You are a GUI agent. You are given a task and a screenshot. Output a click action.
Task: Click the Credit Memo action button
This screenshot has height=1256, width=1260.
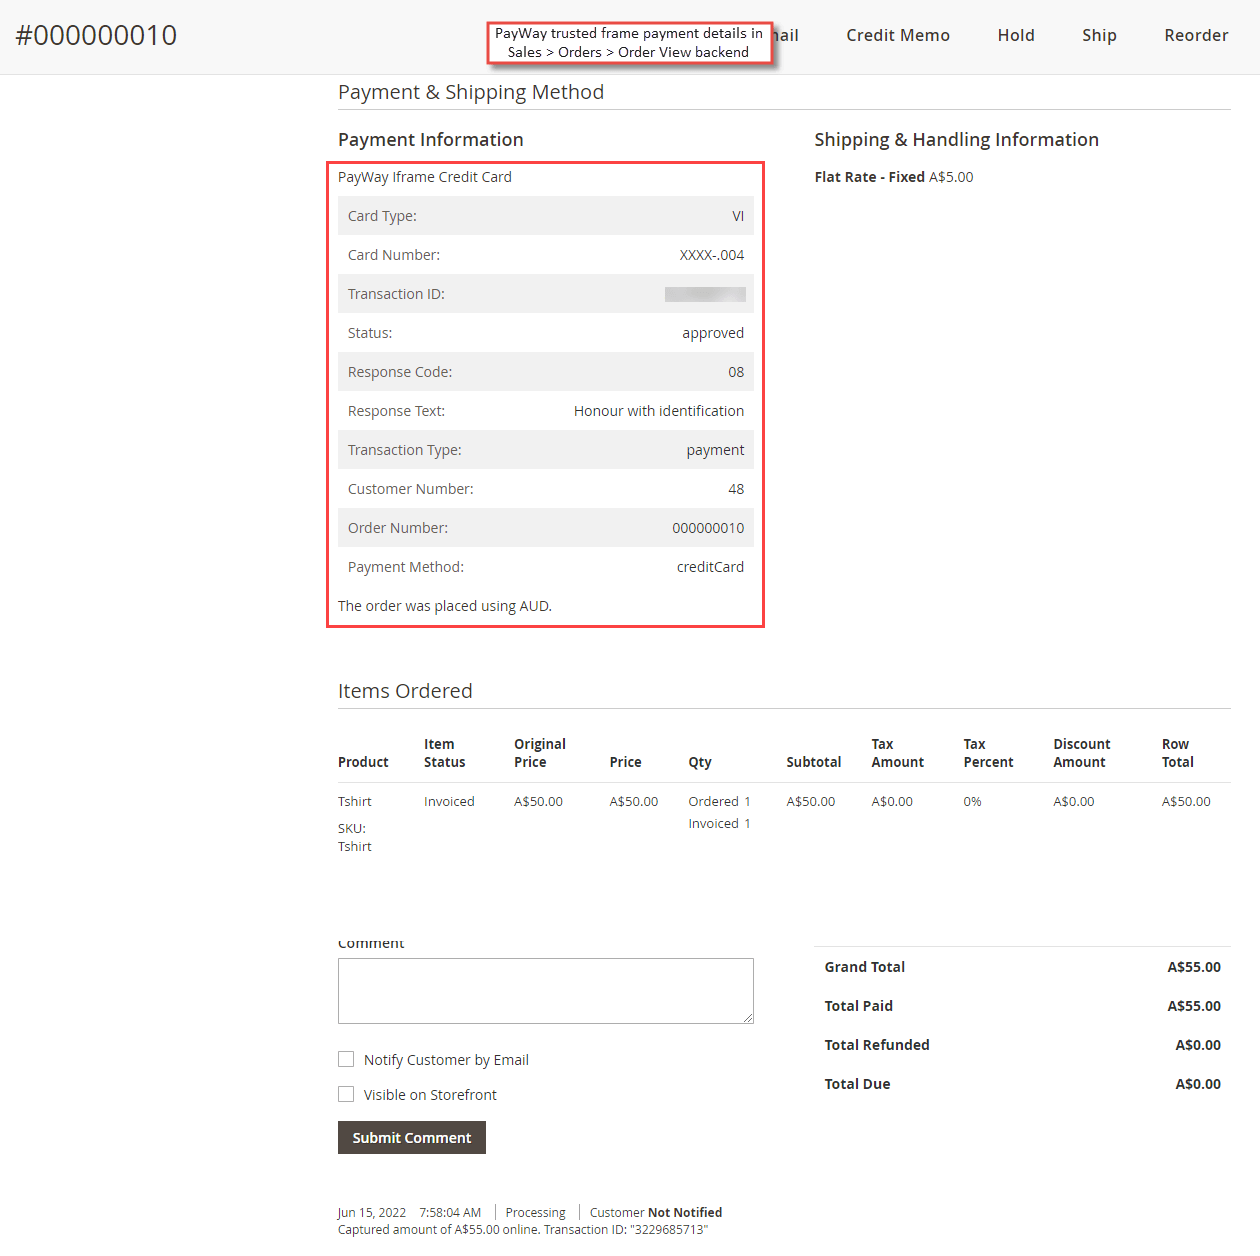point(897,35)
